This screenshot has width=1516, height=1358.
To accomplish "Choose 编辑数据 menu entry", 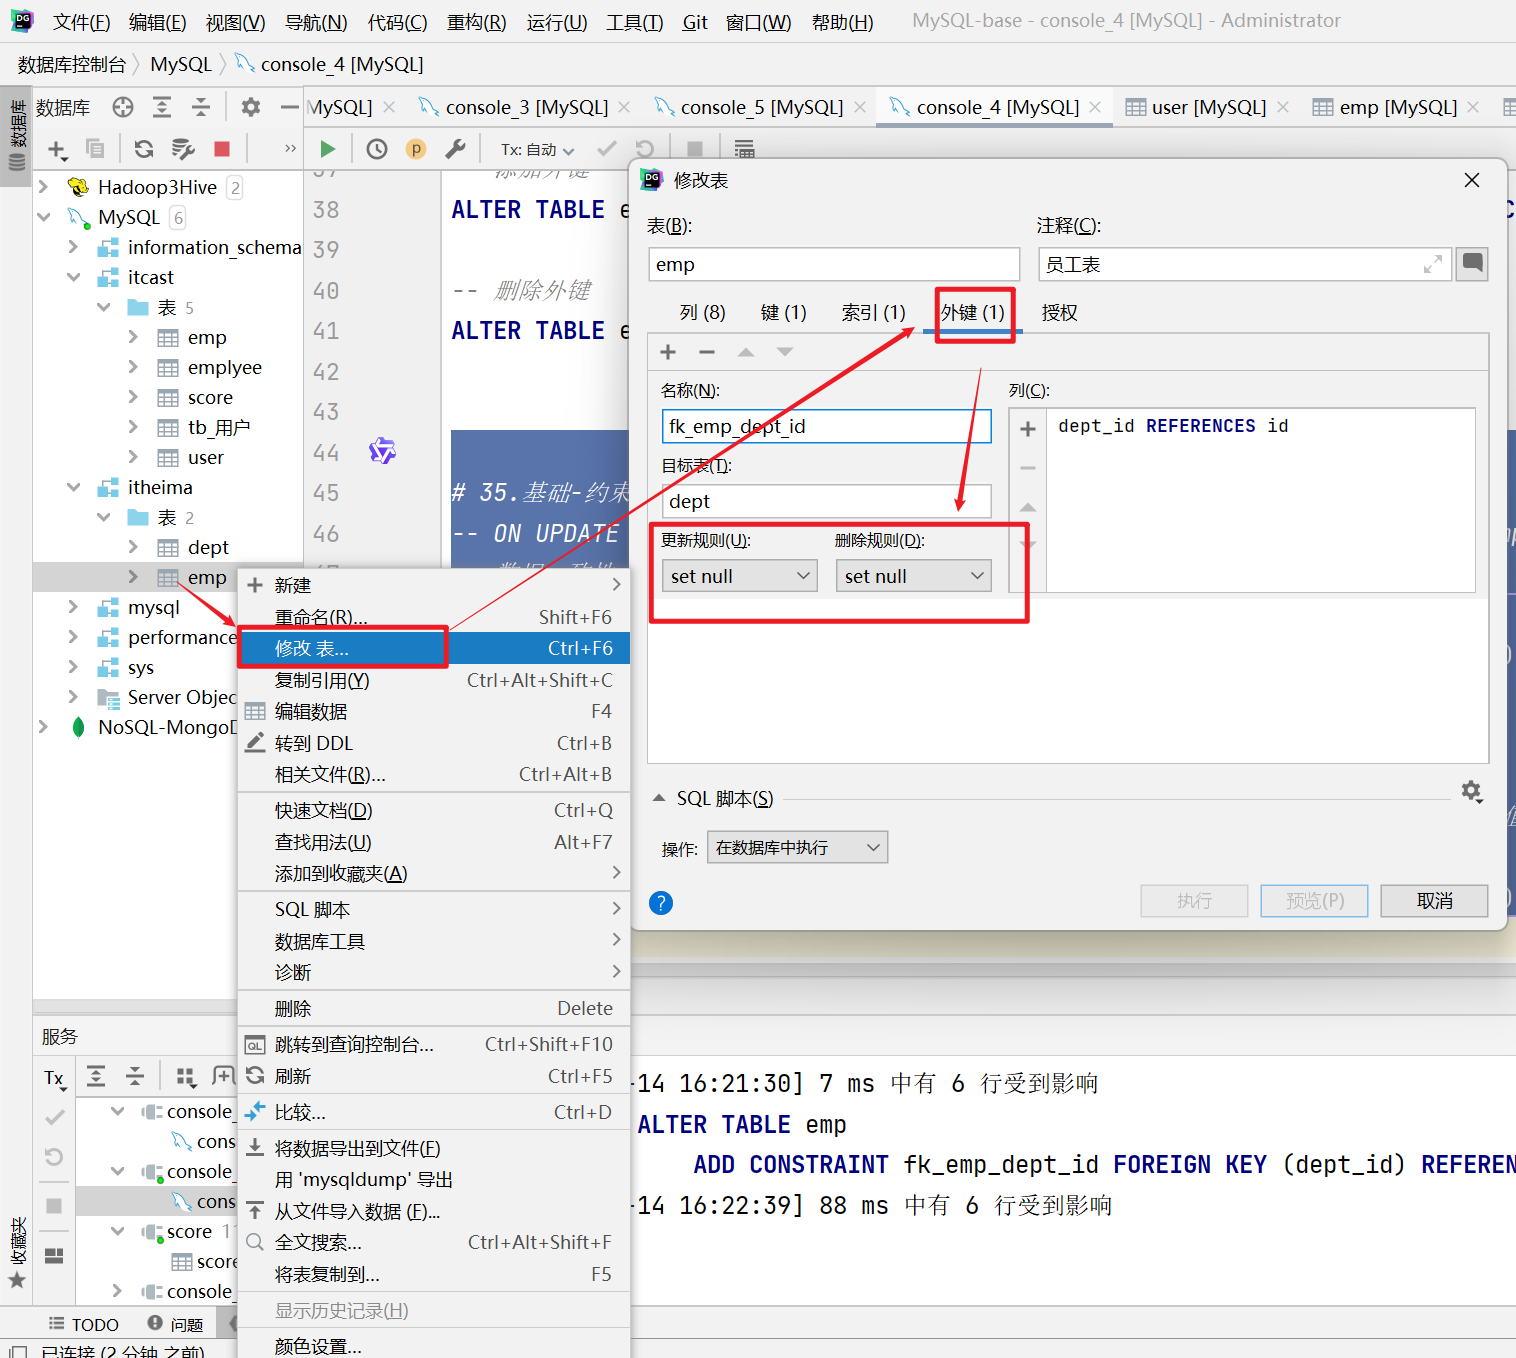I will click(434, 711).
